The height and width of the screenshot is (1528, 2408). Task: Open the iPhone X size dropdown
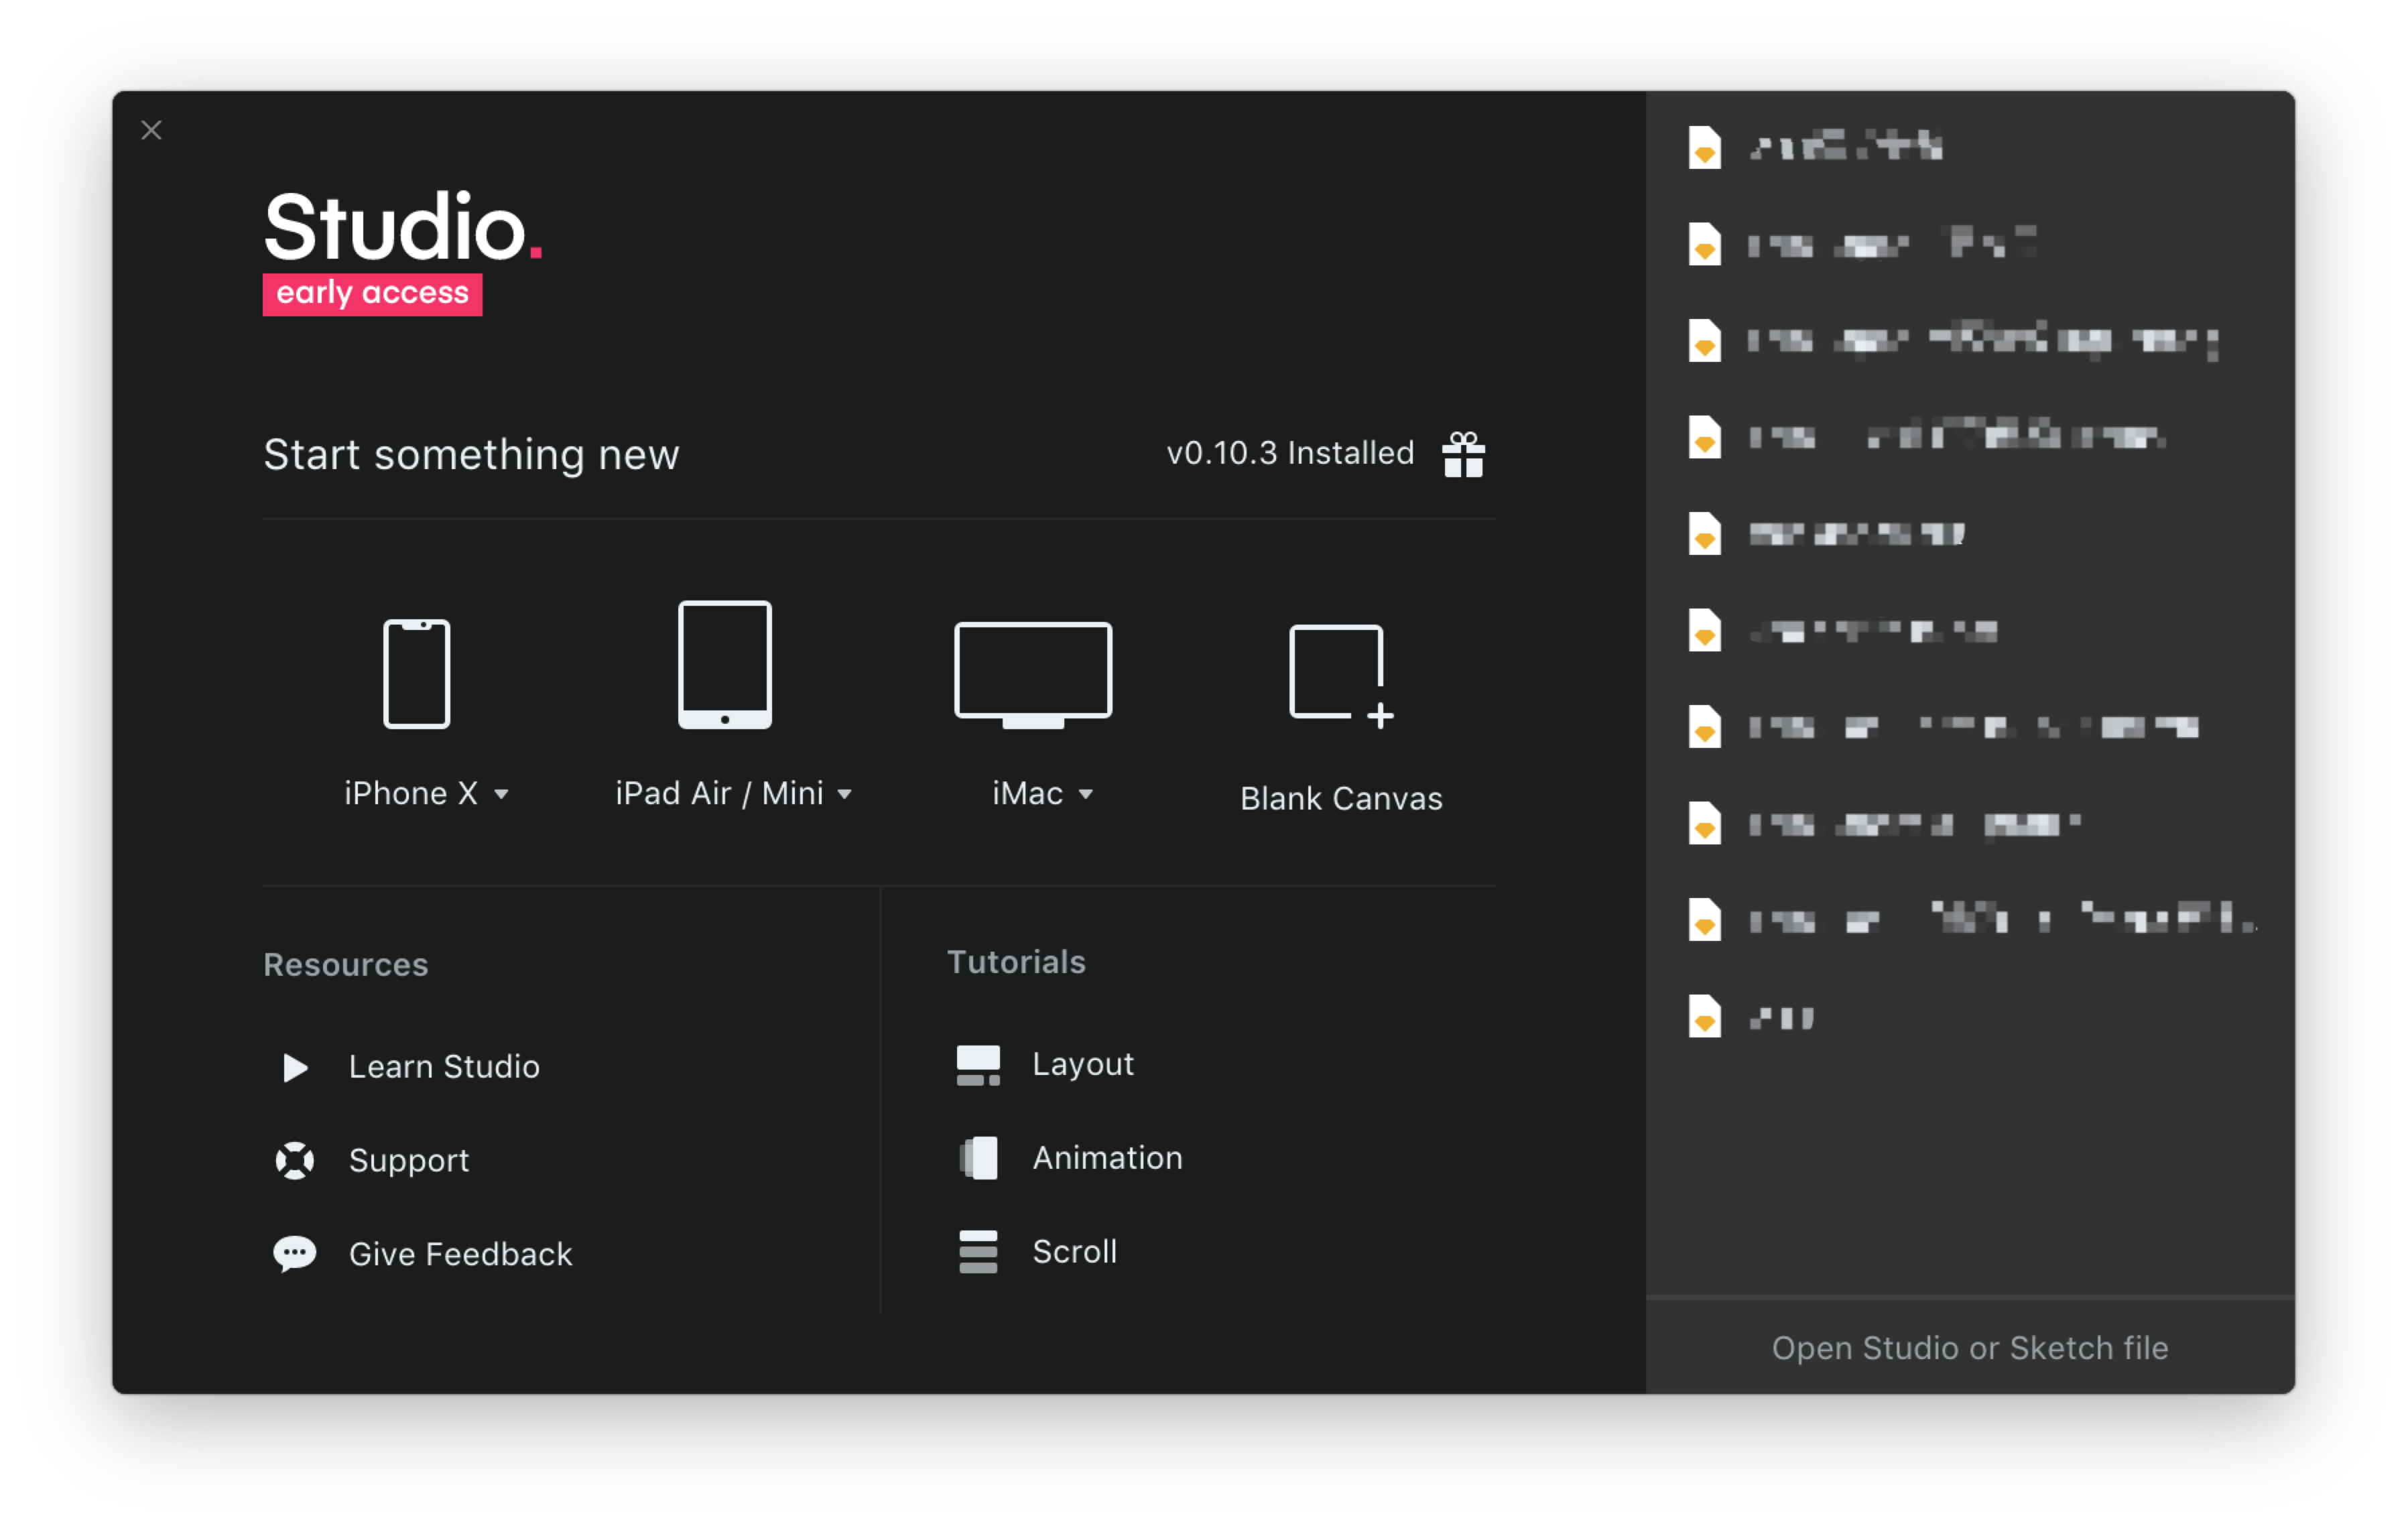503,793
